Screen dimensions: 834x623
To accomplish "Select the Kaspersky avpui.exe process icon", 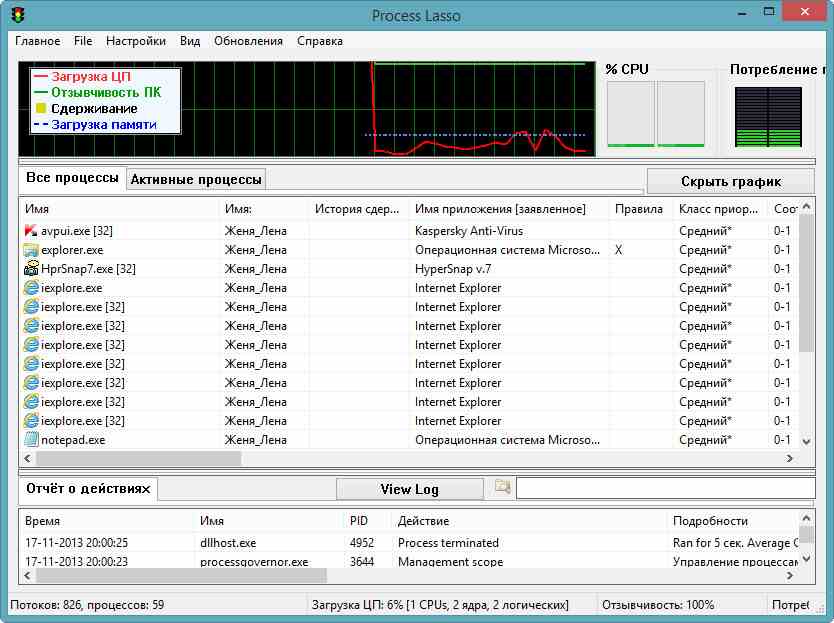I will [x=31, y=231].
